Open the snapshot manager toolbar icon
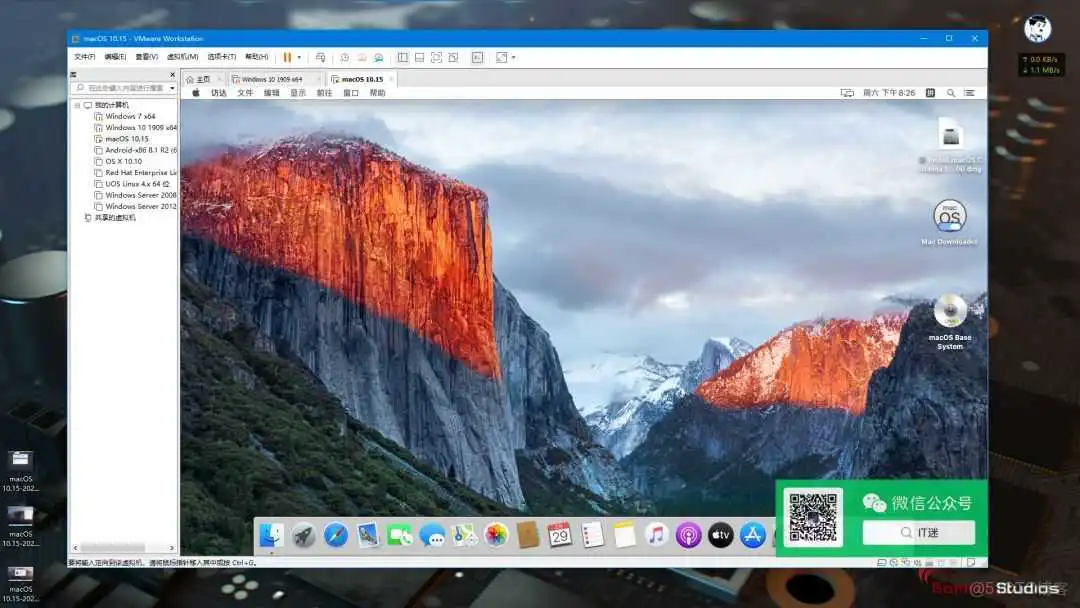 (x=378, y=57)
